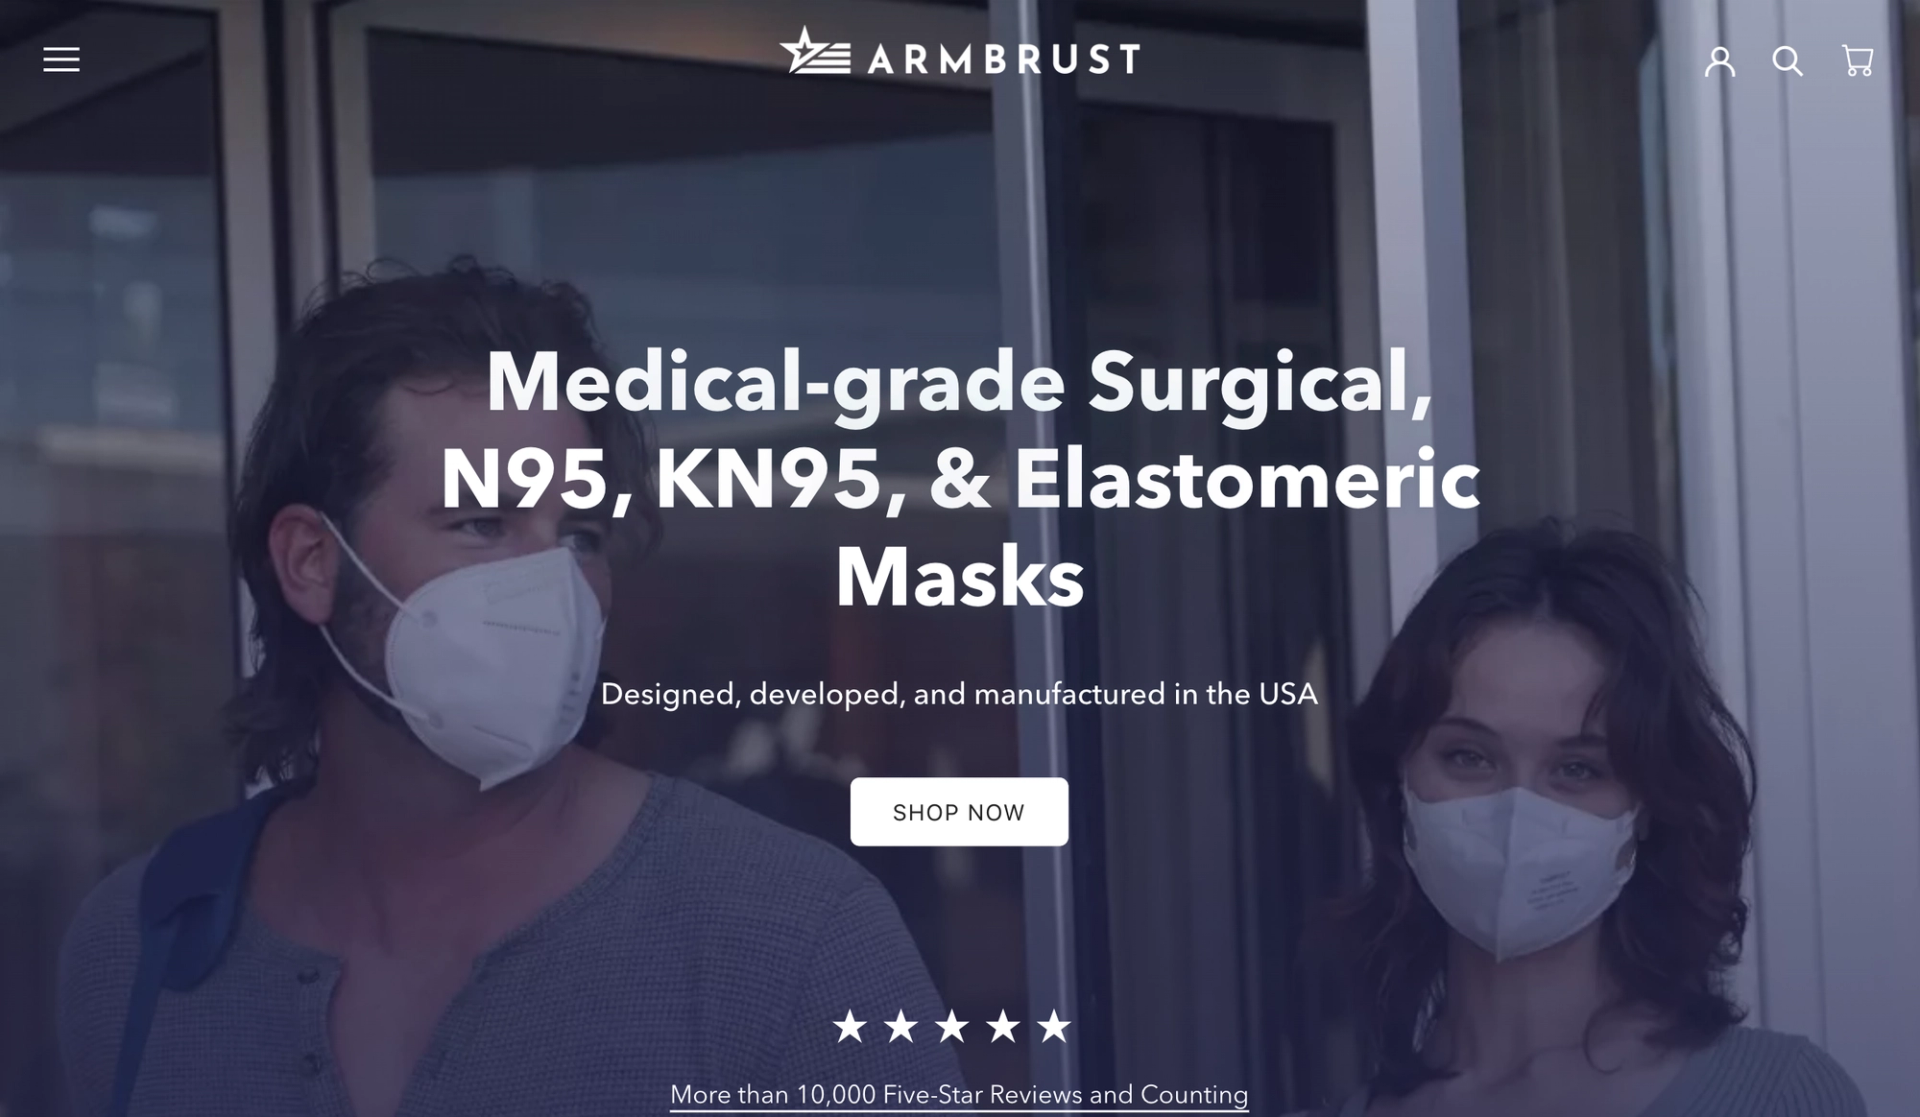Screen dimensions: 1920x1117
Task: Click the star-and-stripes Armbrust logo emblem
Action: (x=815, y=51)
